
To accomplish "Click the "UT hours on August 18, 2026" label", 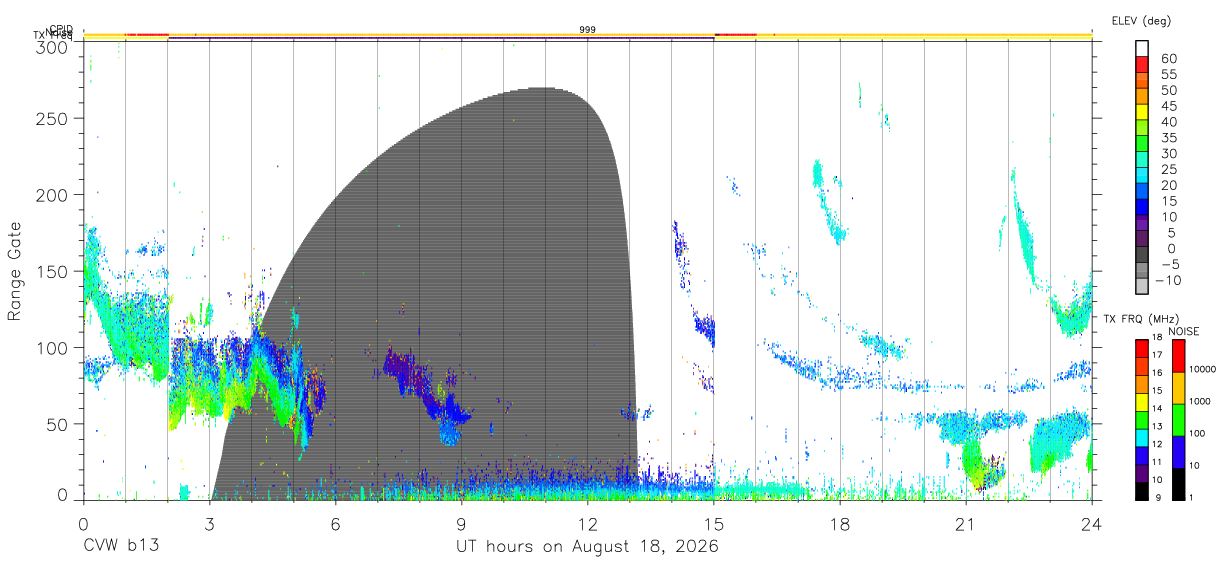I will point(587,547).
